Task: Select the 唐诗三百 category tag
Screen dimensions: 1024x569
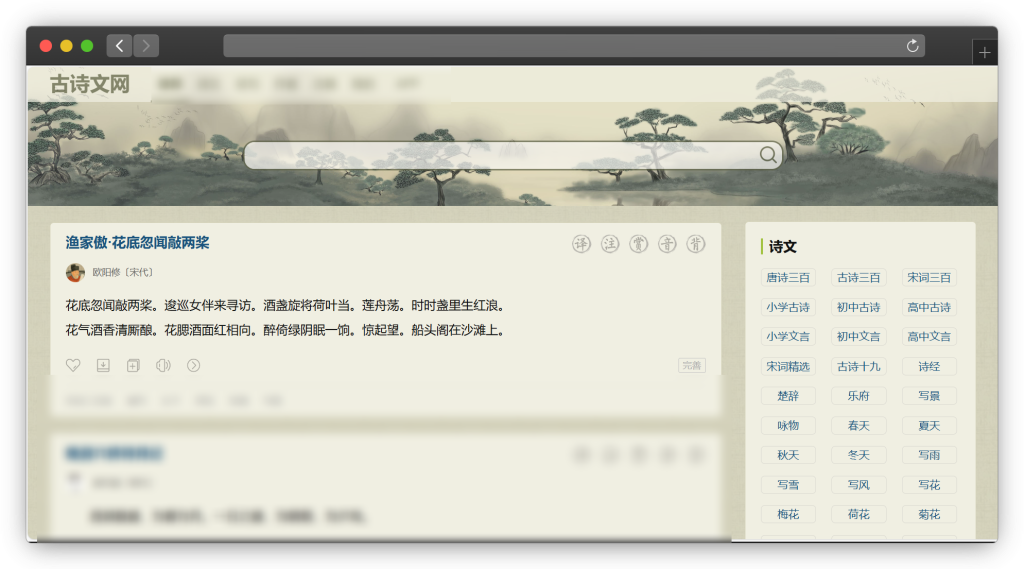Action: point(788,277)
